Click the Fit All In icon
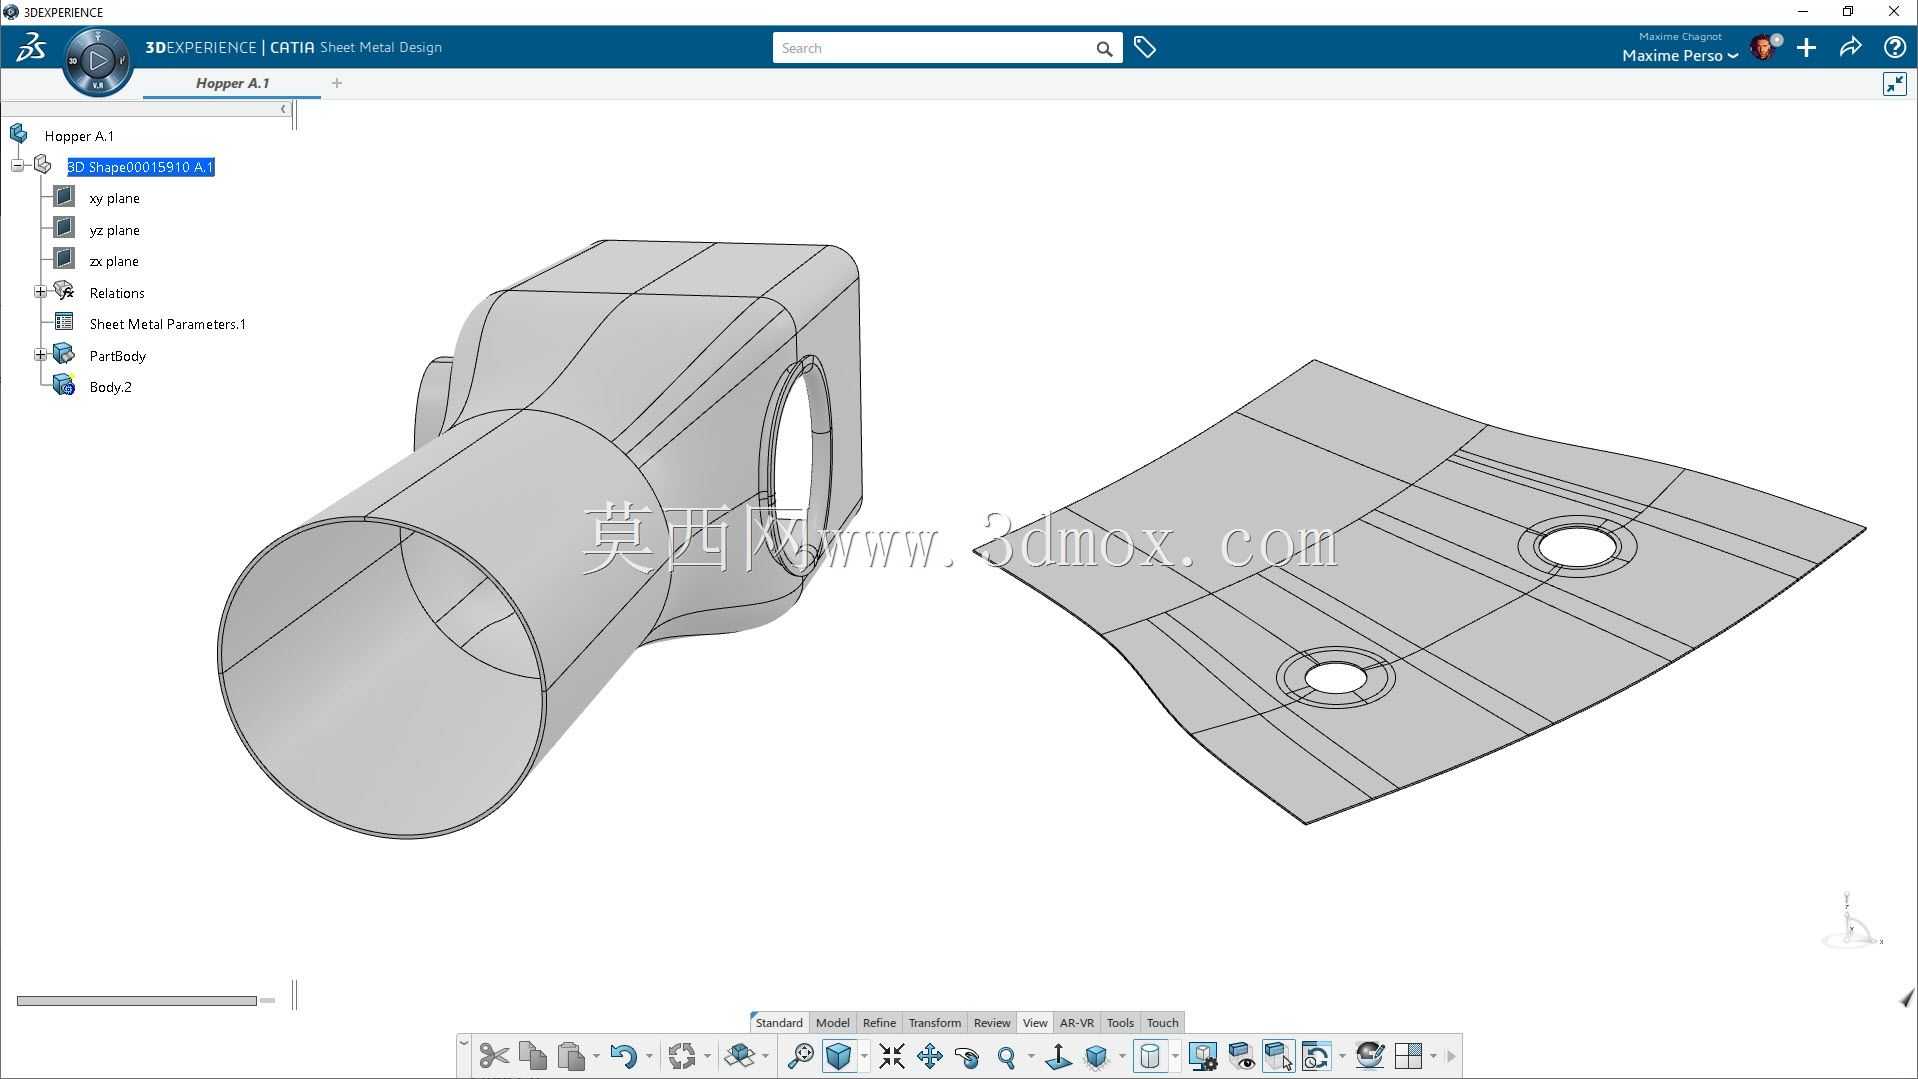Screen dimensions: 1918x1079 [x=891, y=1056]
